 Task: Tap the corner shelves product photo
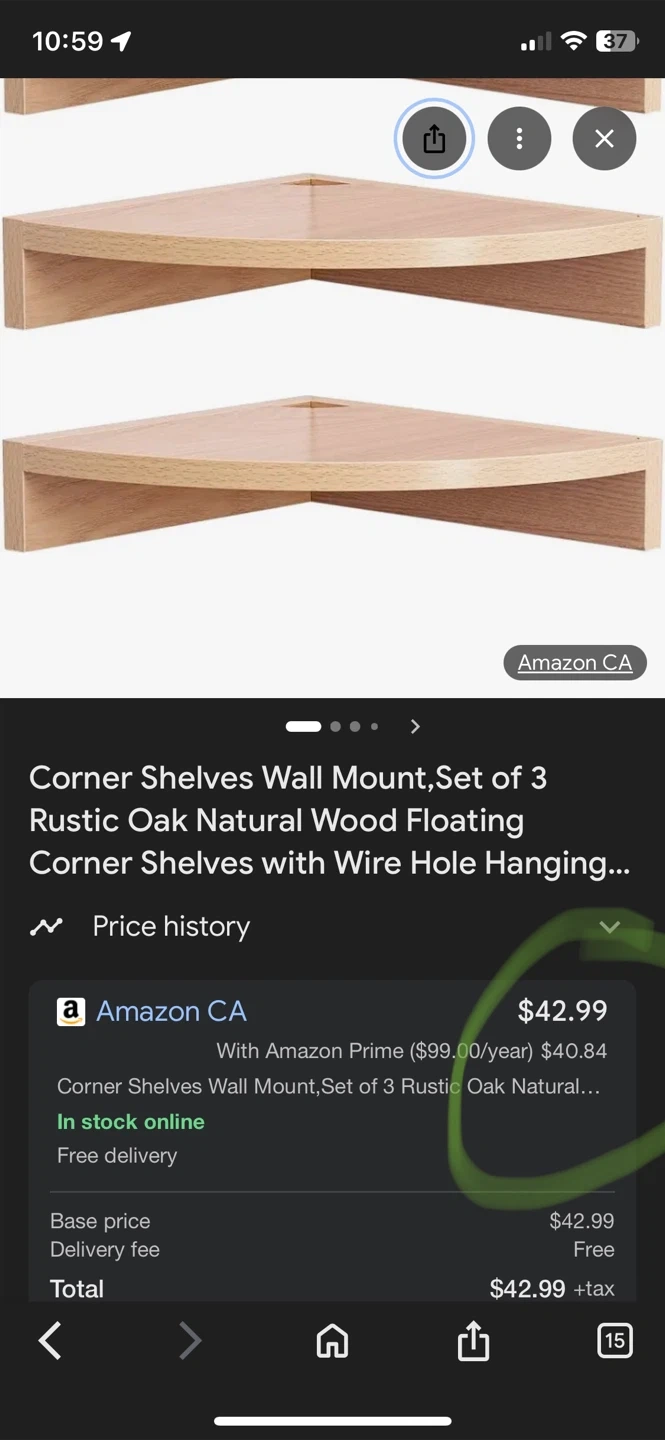coord(330,400)
